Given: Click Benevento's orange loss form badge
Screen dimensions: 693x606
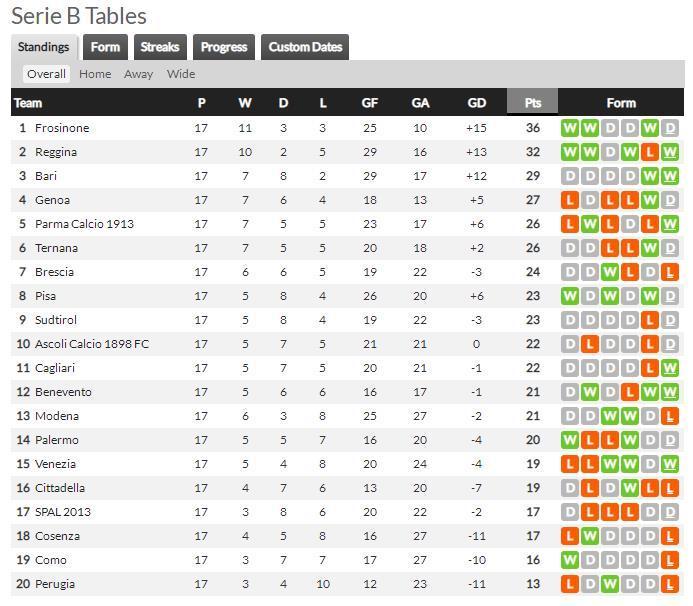Looking at the screenshot, I should (x=630, y=392).
